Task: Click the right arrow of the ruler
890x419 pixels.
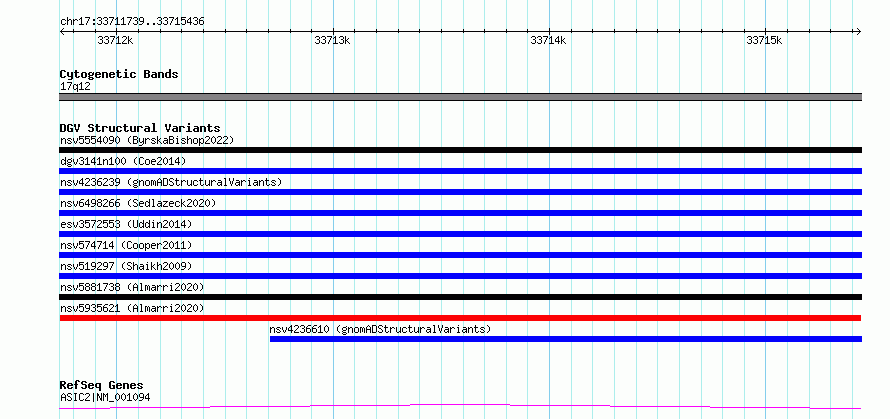Action: (859, 31)
